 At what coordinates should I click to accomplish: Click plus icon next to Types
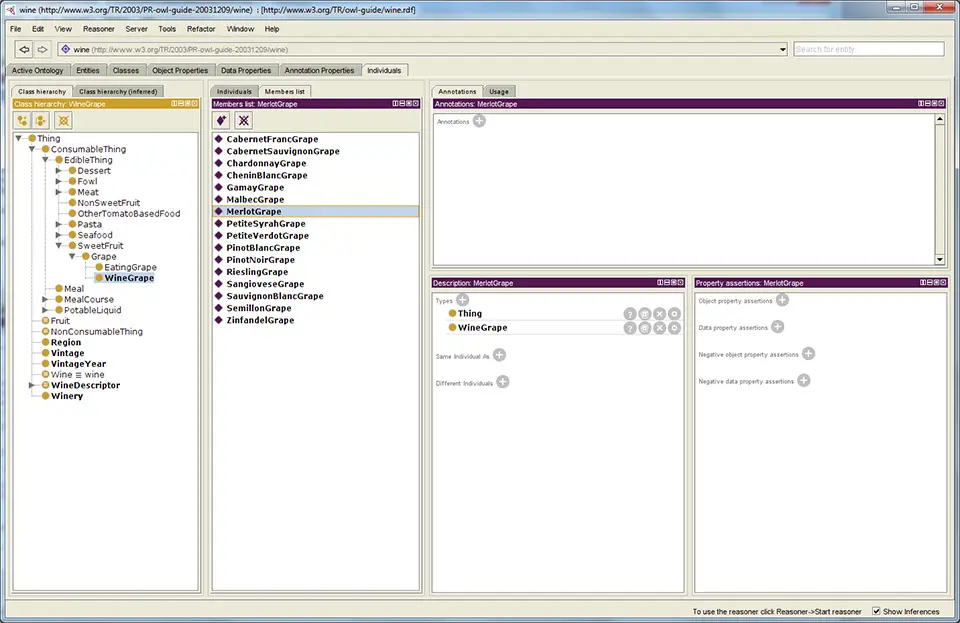[x=462, y=299]
